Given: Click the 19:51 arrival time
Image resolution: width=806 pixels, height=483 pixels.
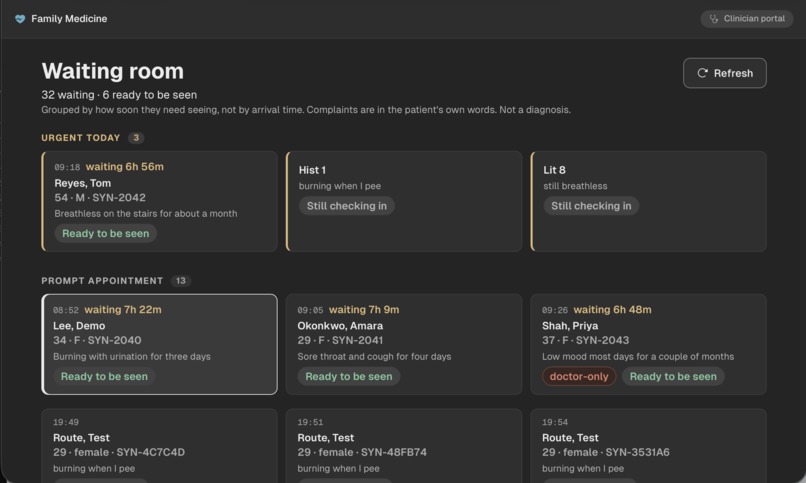Looking at the screenshot, I should click(x=310, y=422).
